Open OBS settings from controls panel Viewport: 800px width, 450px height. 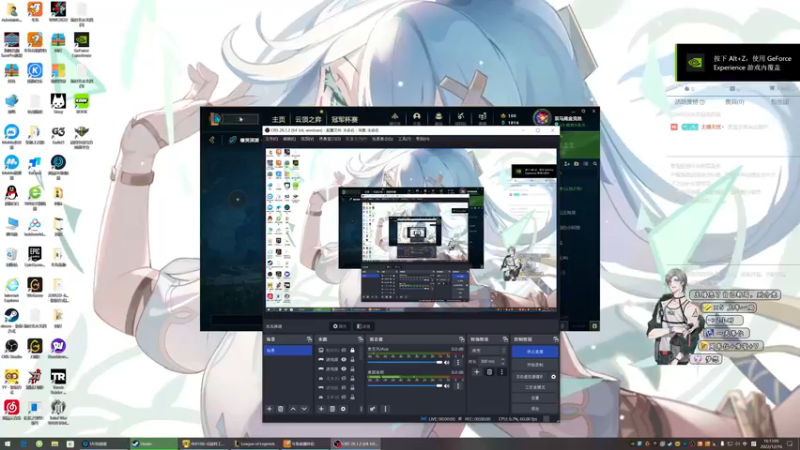(535, 398)
